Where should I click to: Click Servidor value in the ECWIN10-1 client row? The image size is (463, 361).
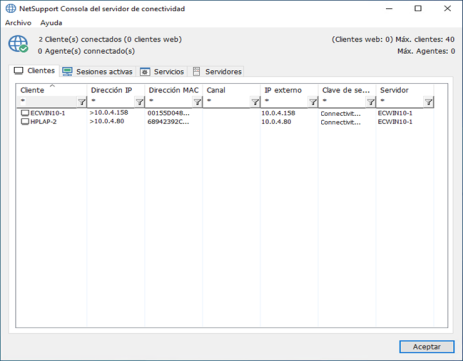[395, 113]
